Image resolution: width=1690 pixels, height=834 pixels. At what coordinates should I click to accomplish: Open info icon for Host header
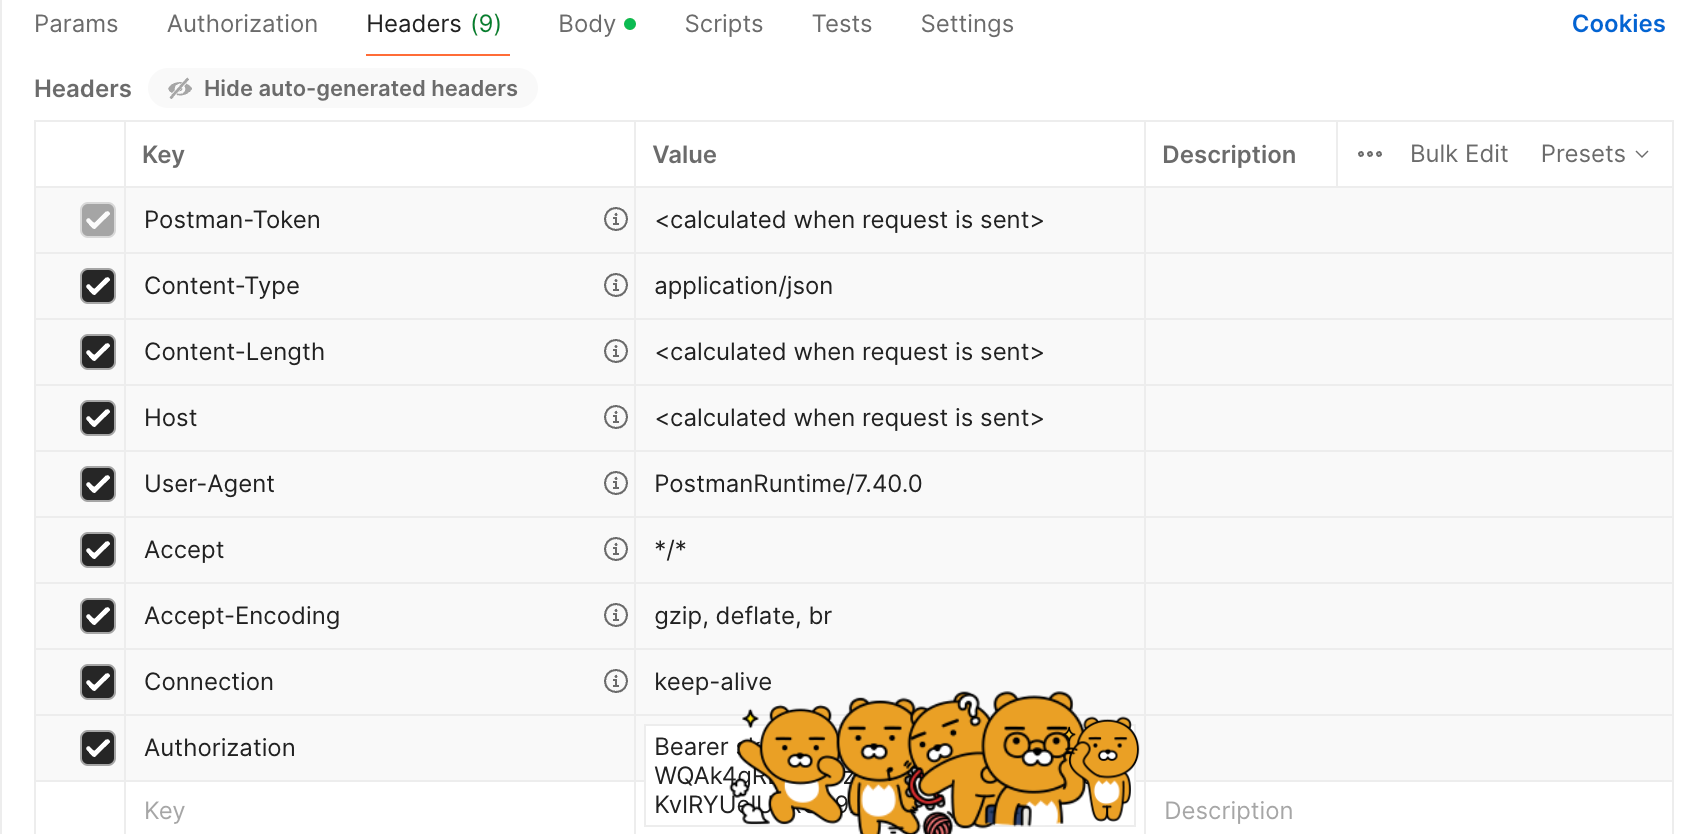[x=616, y=417]
